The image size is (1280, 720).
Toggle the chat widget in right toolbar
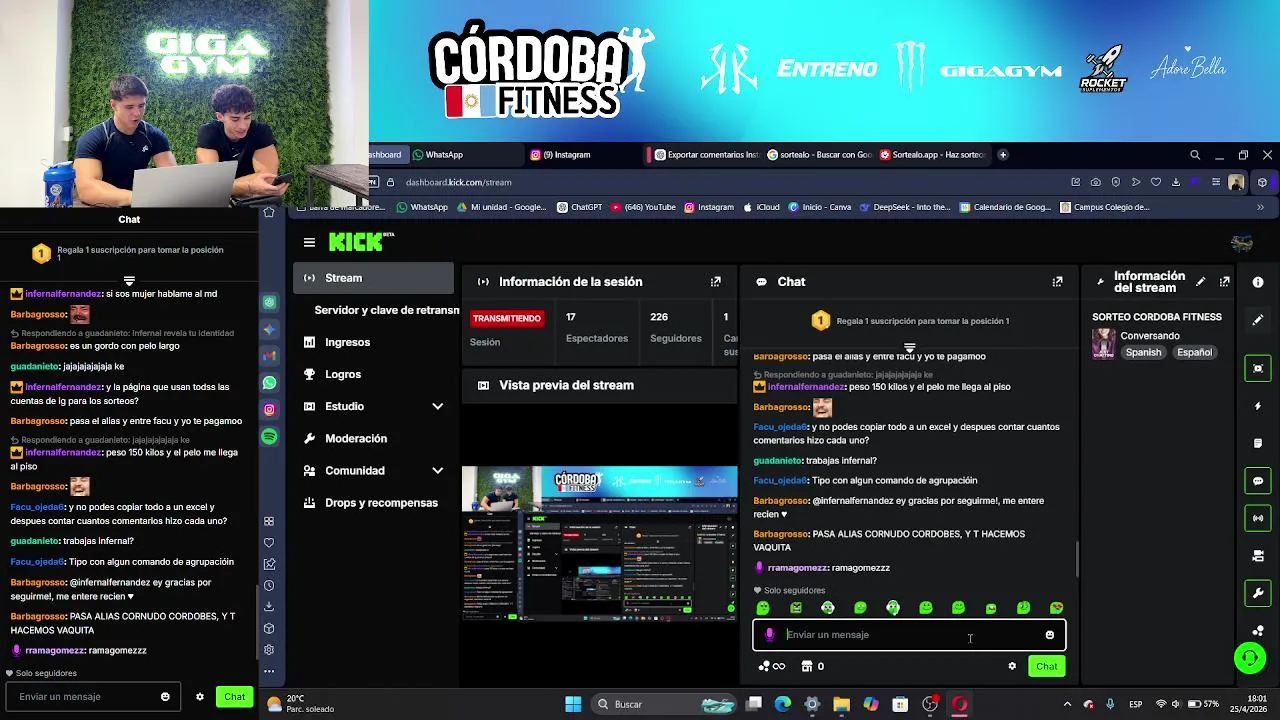click(1258, 481)
